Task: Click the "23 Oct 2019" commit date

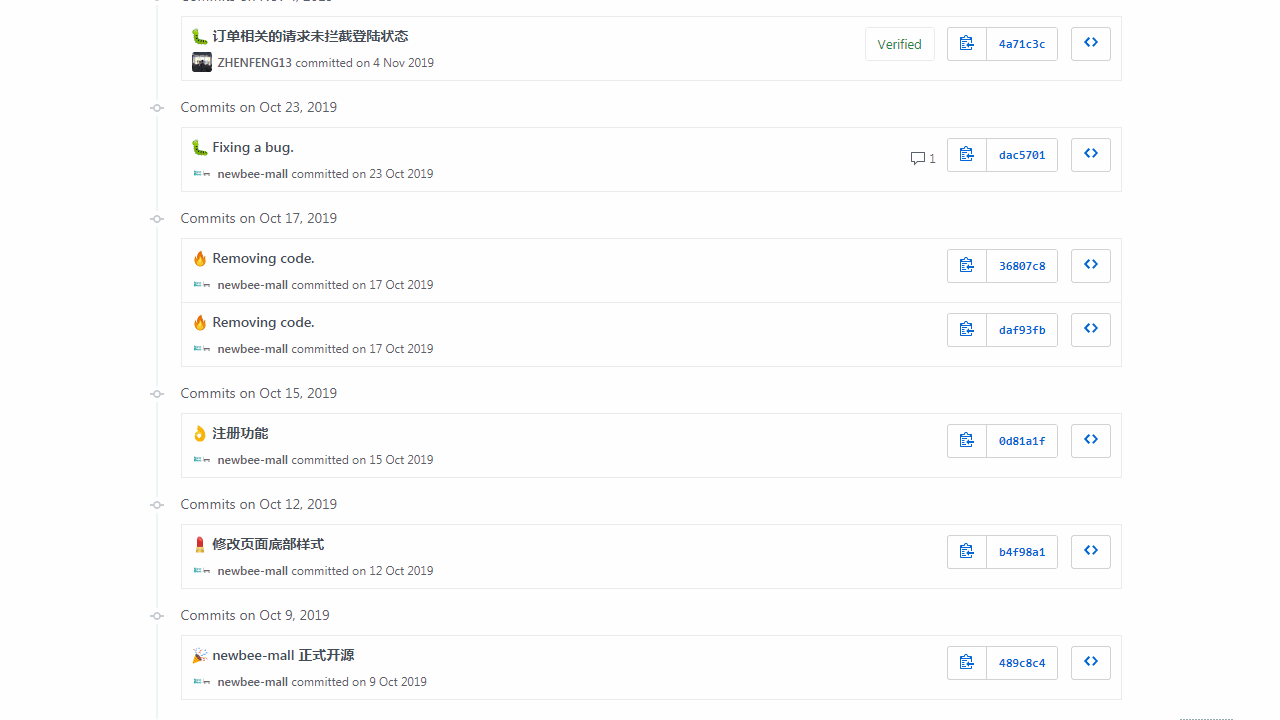Action: coord(401,174)
